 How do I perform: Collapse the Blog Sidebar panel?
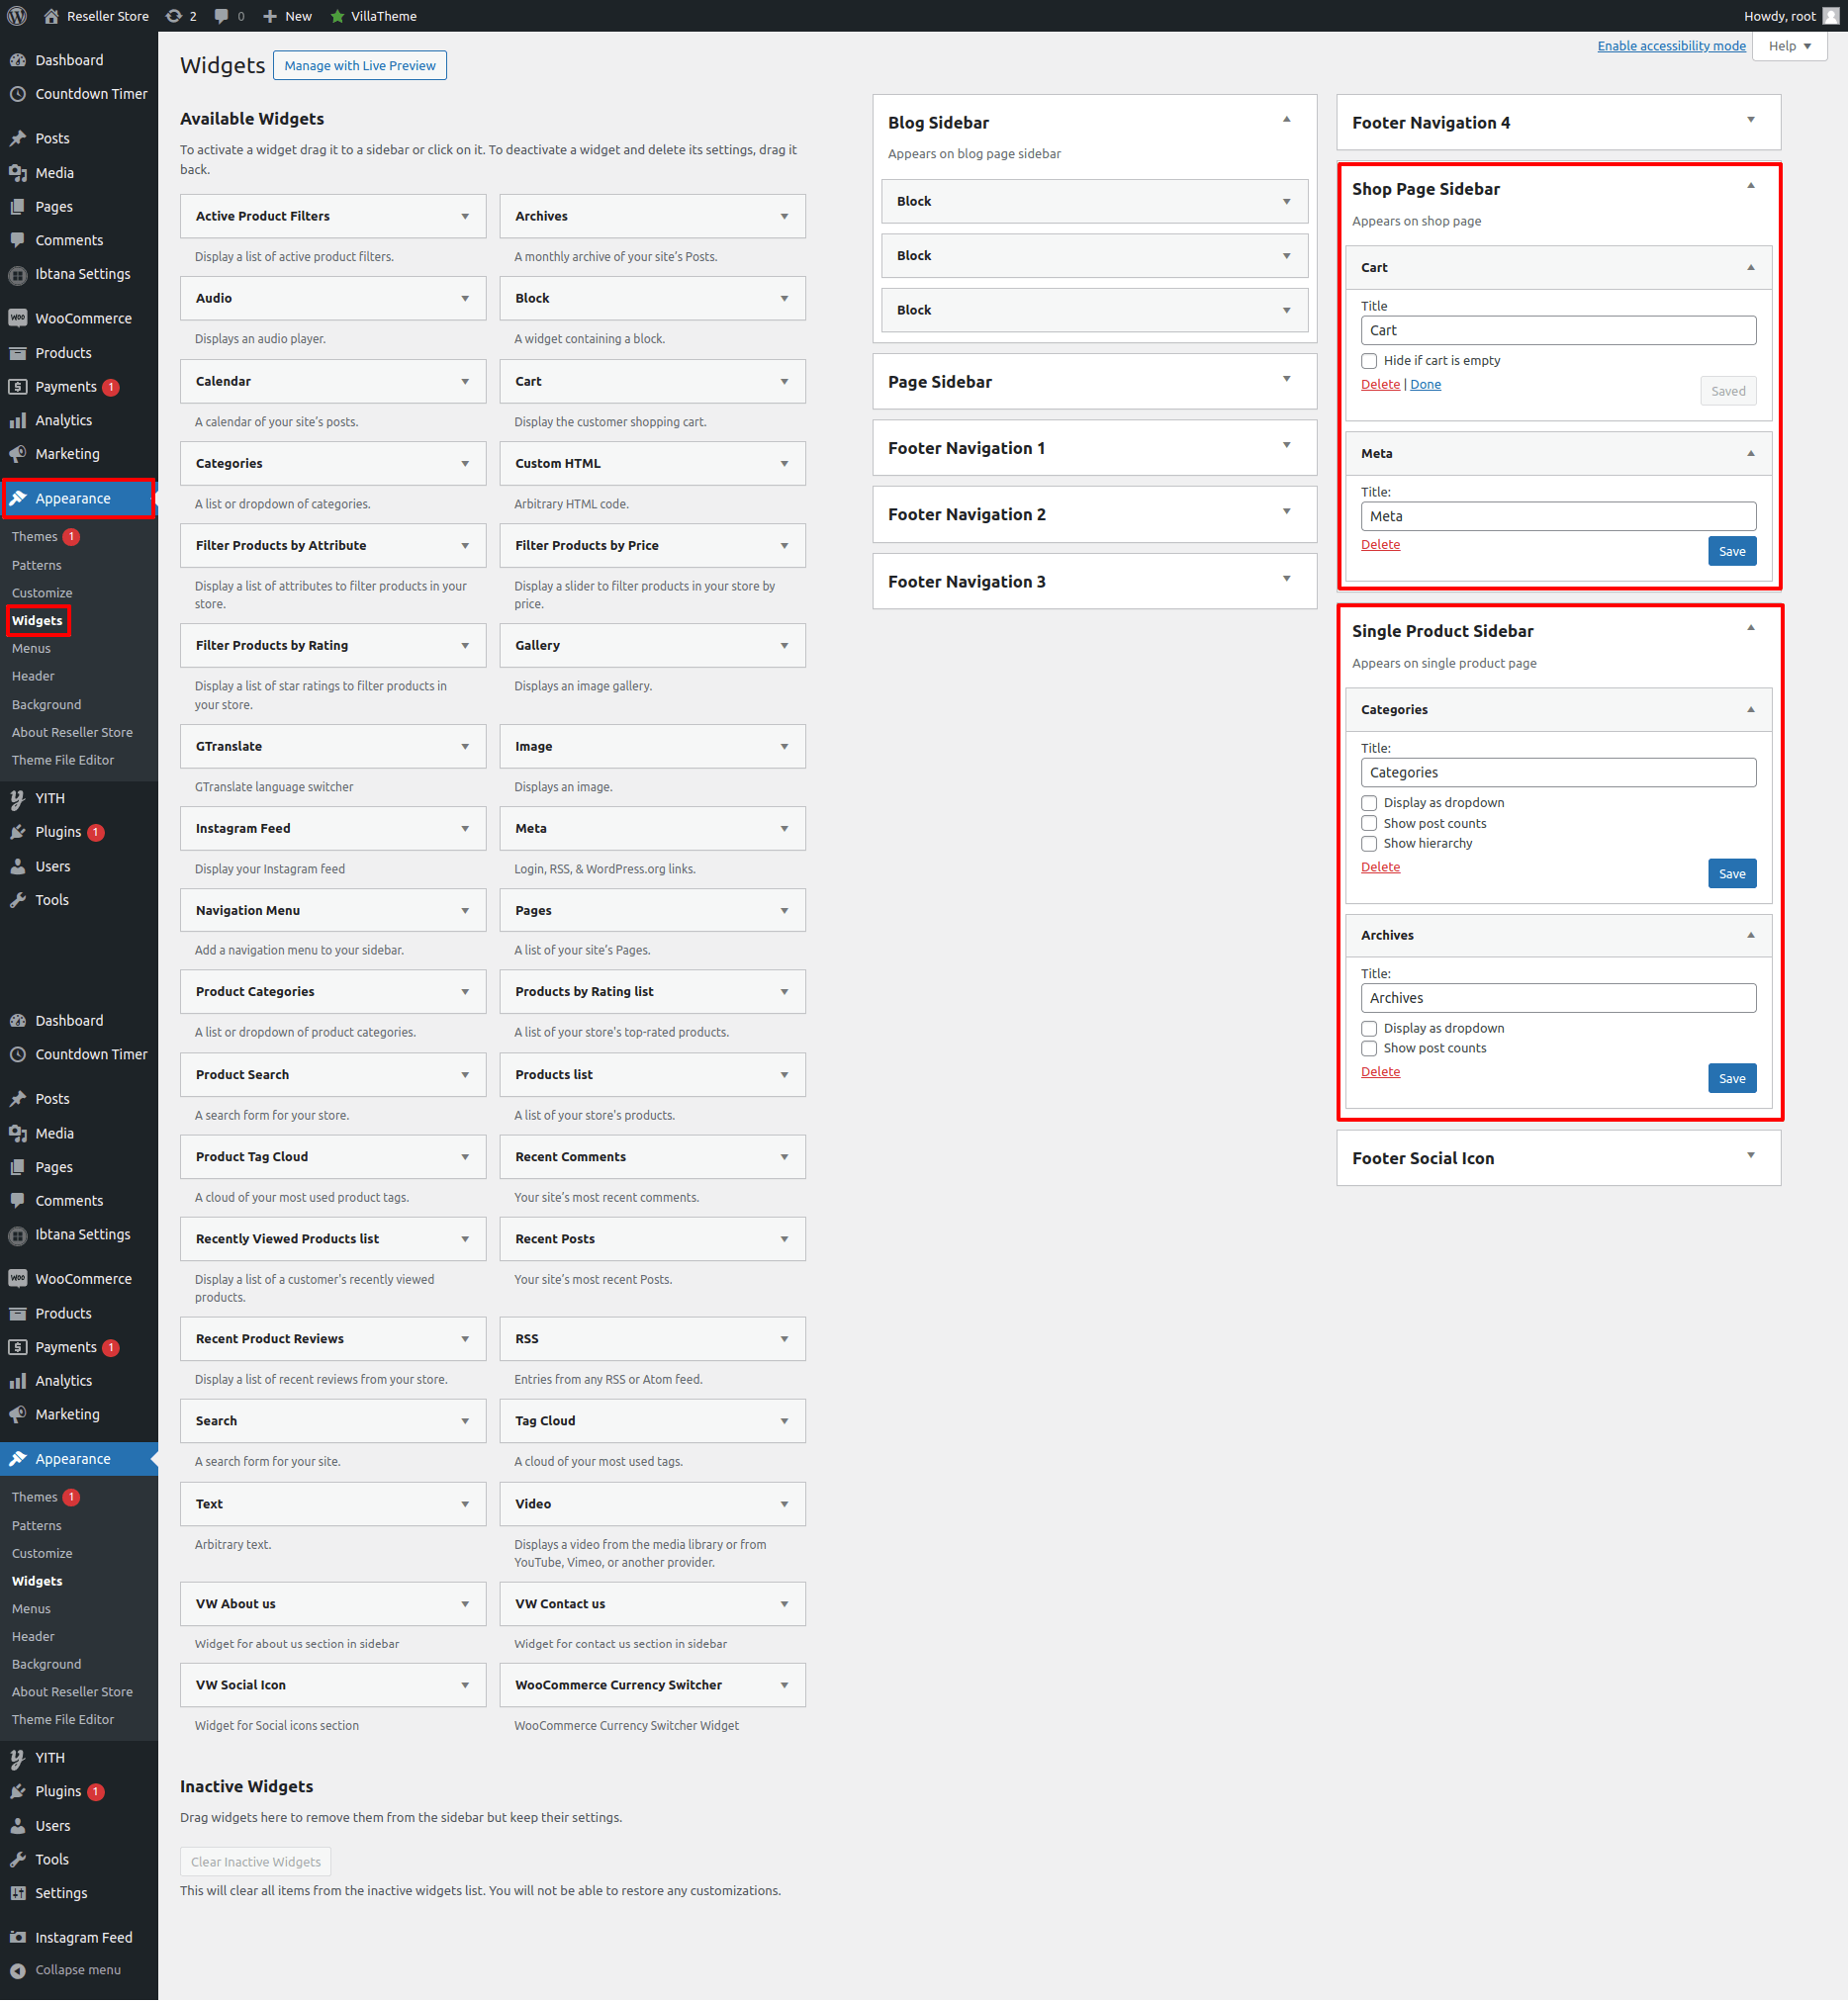(x=1286, y=121)
